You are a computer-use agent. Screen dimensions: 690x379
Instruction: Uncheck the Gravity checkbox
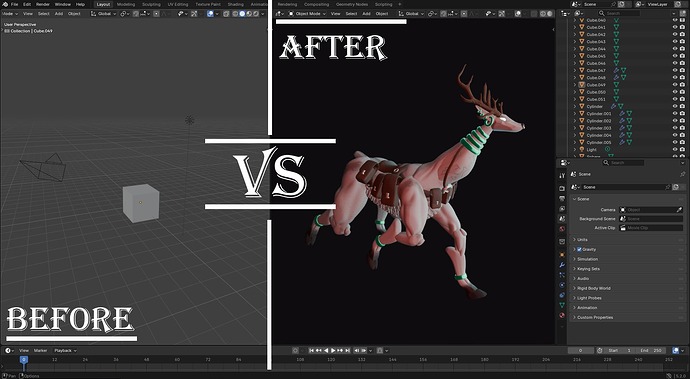(580, 249)
